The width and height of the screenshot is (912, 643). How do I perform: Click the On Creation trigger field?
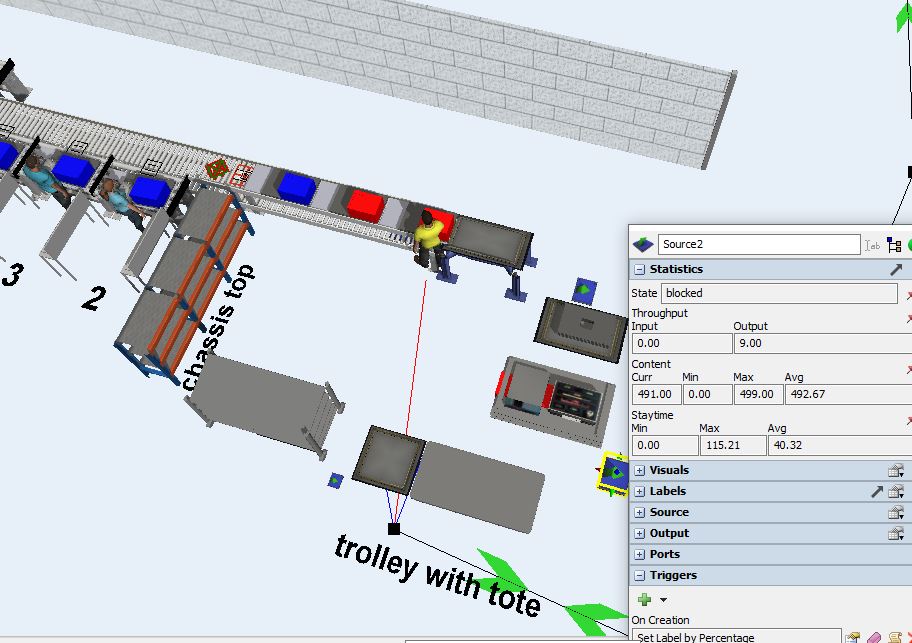click(735, 637)
